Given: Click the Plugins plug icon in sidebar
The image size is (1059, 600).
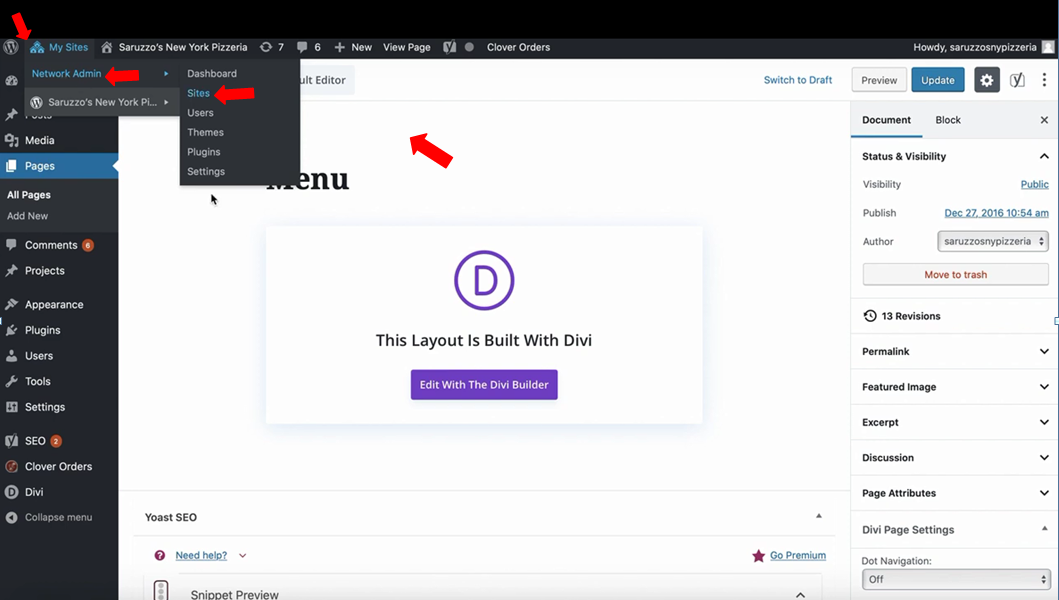Looking at the screenshot, I should 11,330.
